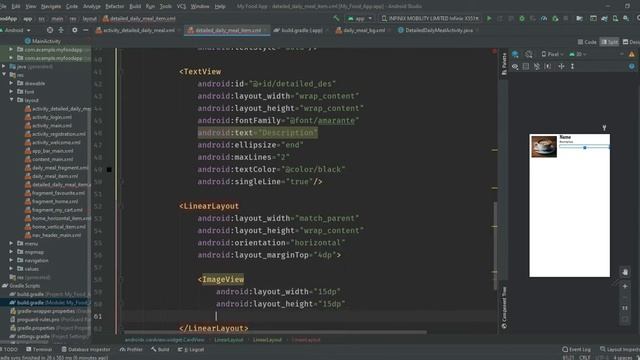Open activity_login.xml in project tree
Screen dimensions: 640x360
pos(51,117)
